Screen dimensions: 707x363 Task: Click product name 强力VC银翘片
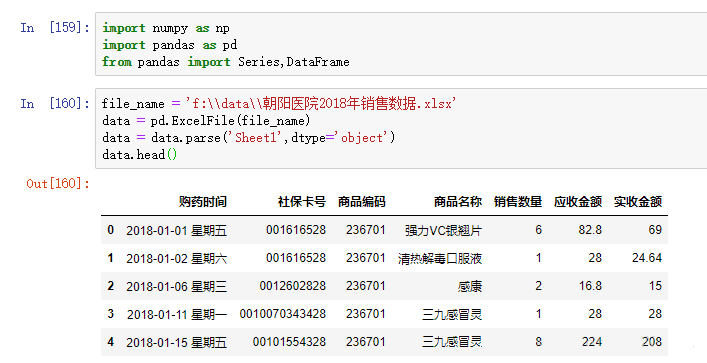(443, 230)
